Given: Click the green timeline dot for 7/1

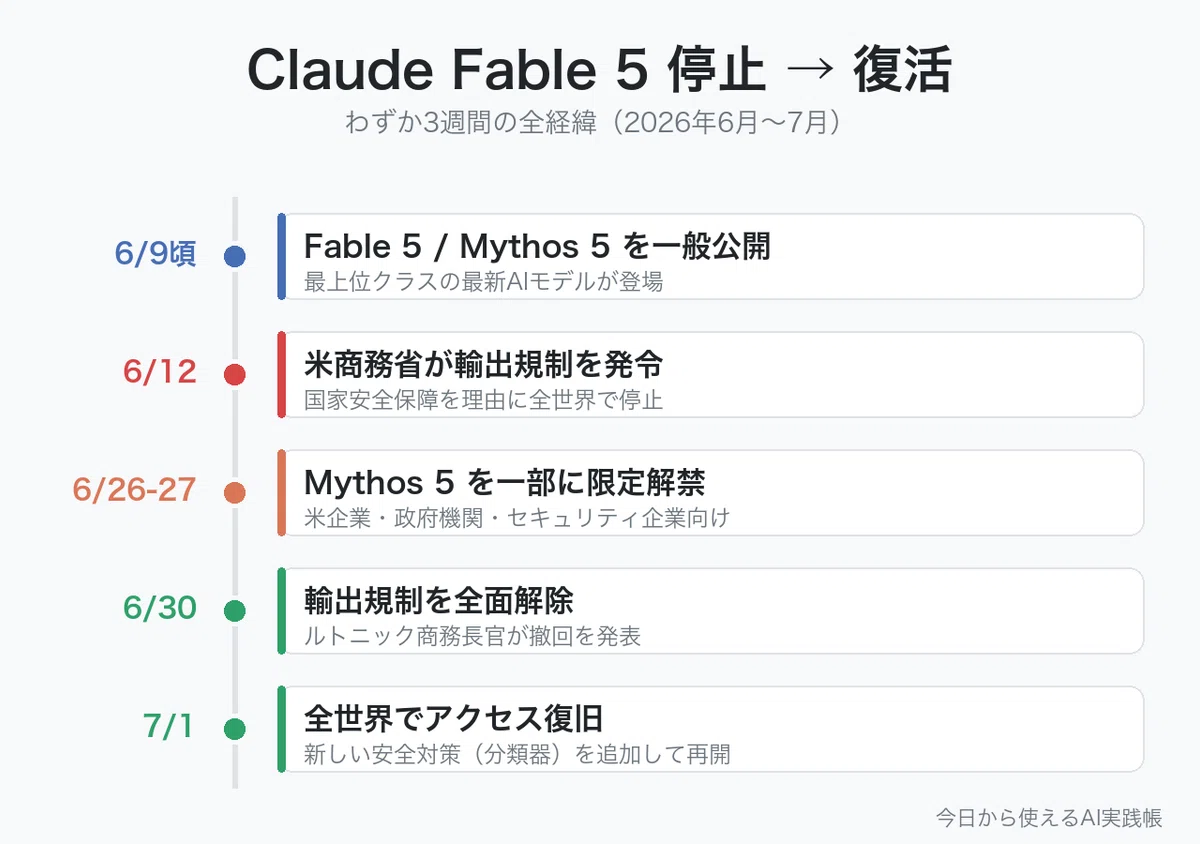Looking at the screenshot, I should pos(235,729).
